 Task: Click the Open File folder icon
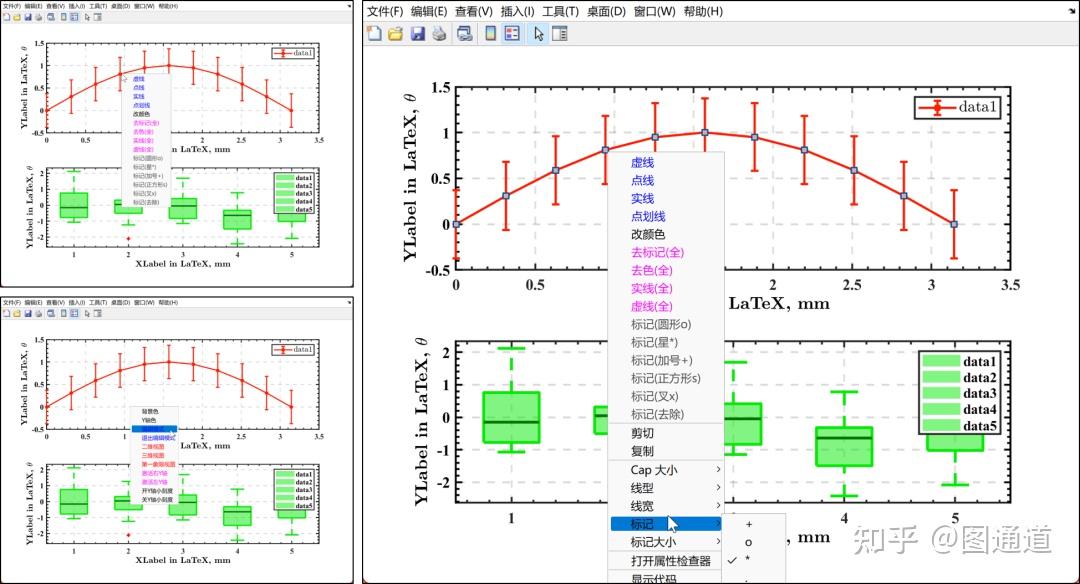(x=396, y=33)
